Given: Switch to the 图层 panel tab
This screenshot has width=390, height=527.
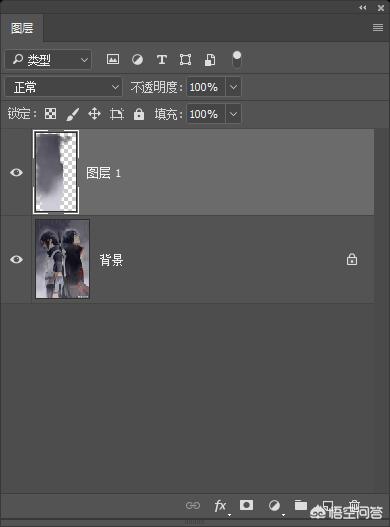Looking at the screenshot, I should click(22, 28).
